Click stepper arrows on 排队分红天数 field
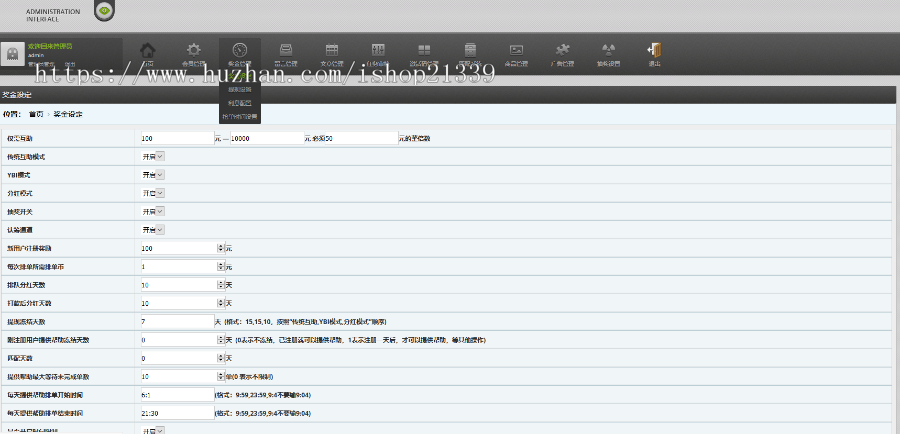 (220, 285)
